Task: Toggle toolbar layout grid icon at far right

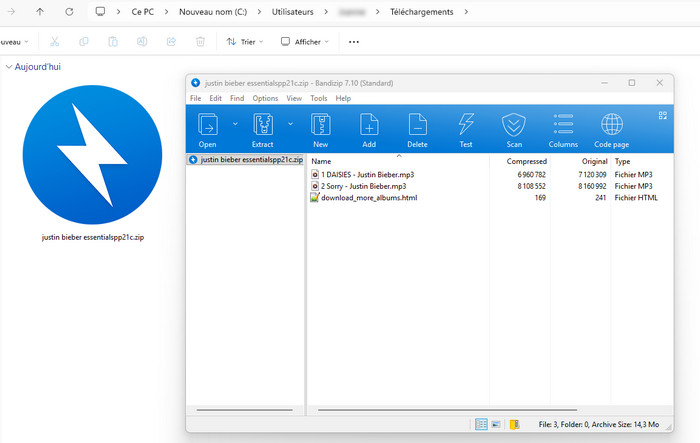Action: 662,116
